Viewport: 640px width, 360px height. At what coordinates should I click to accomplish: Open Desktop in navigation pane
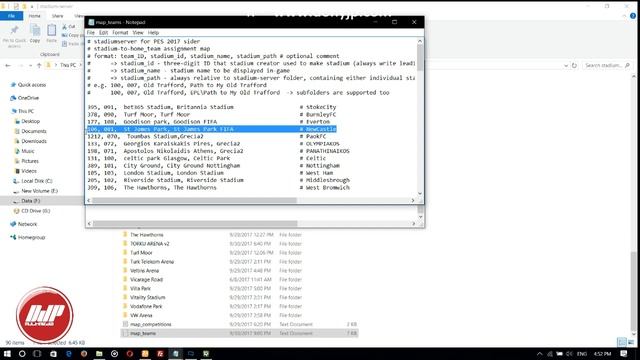tap(30, 121)
